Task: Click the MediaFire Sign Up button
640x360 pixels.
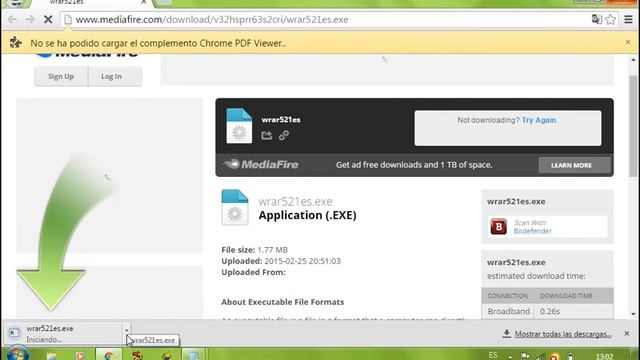Action: (x=61, y=76)
